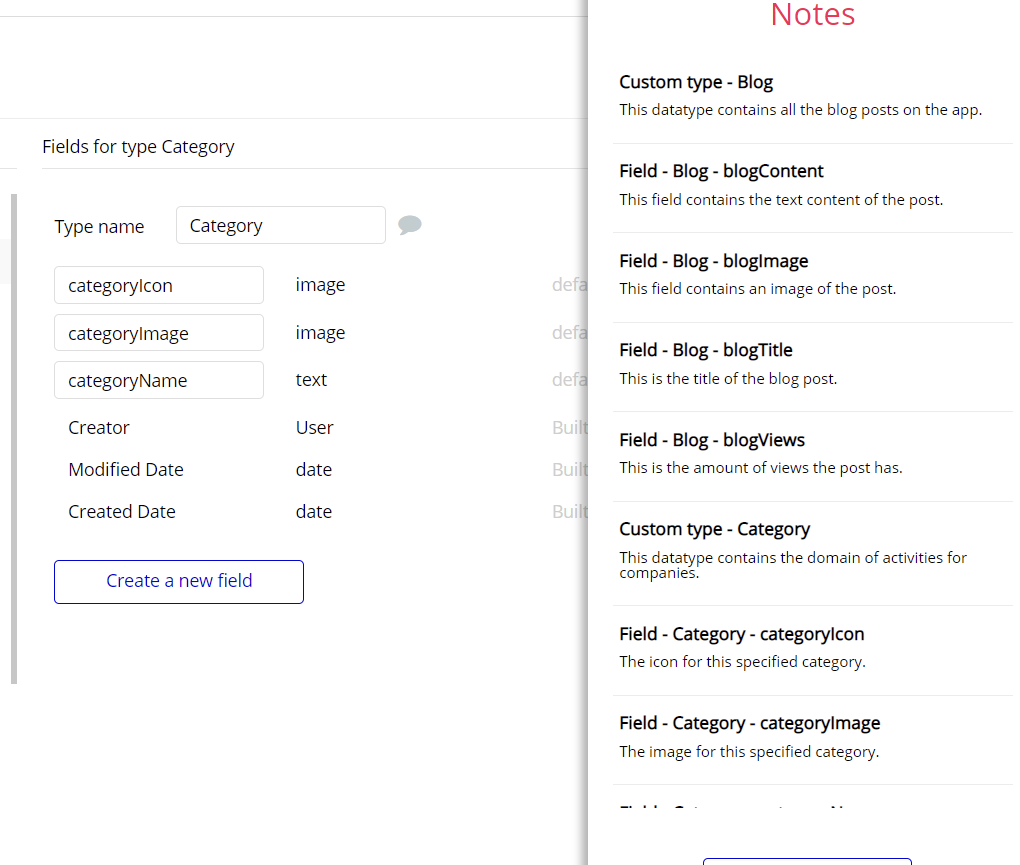Viewport: 1020px width, 865px height.
Task: Select the categoryIcon field name box
Action: tap(159, 285)
